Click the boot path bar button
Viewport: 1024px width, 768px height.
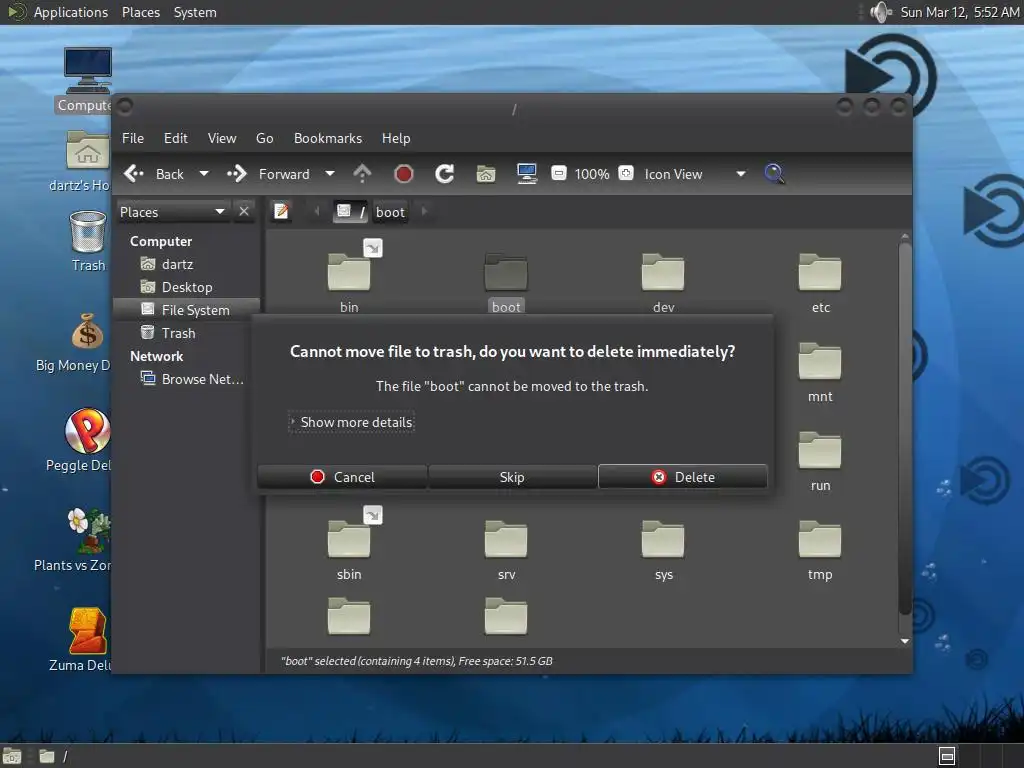(x=390, y=212)
